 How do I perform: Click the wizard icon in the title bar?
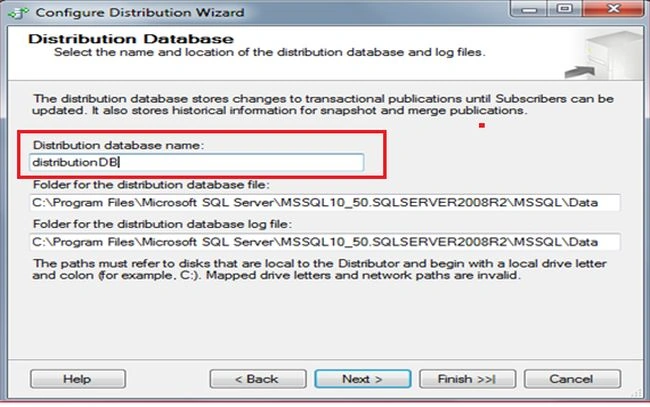click(x=18, y=13)
